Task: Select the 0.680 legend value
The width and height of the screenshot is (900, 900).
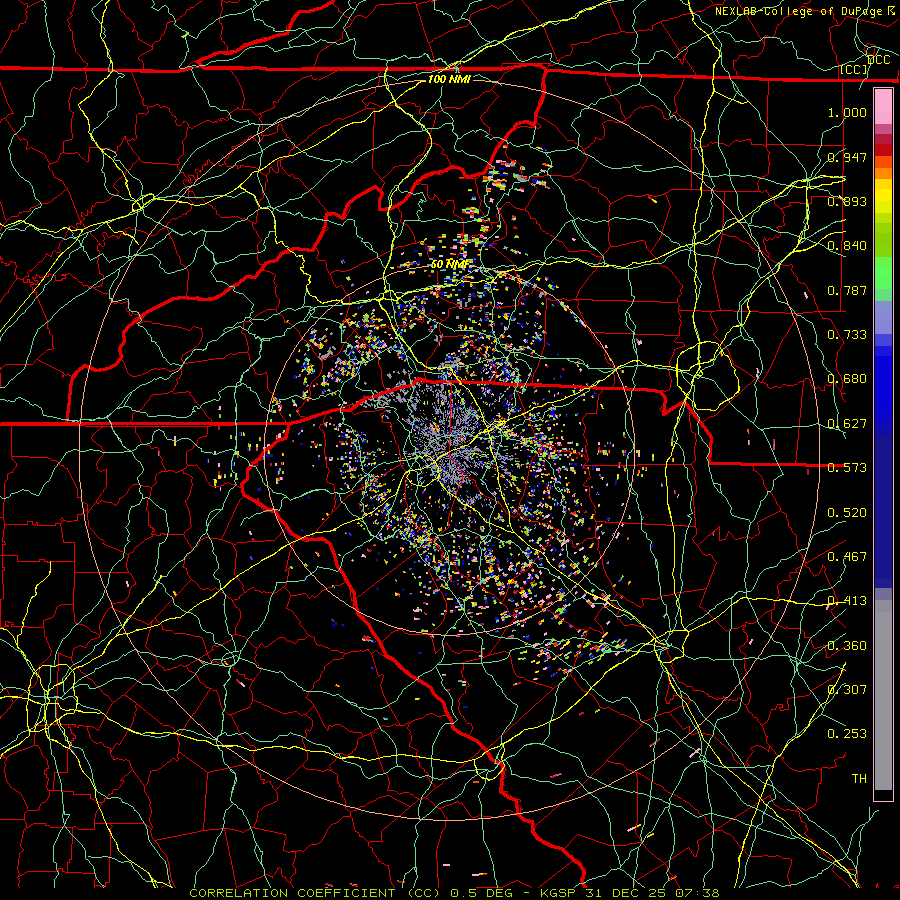Action: point(847,379)
